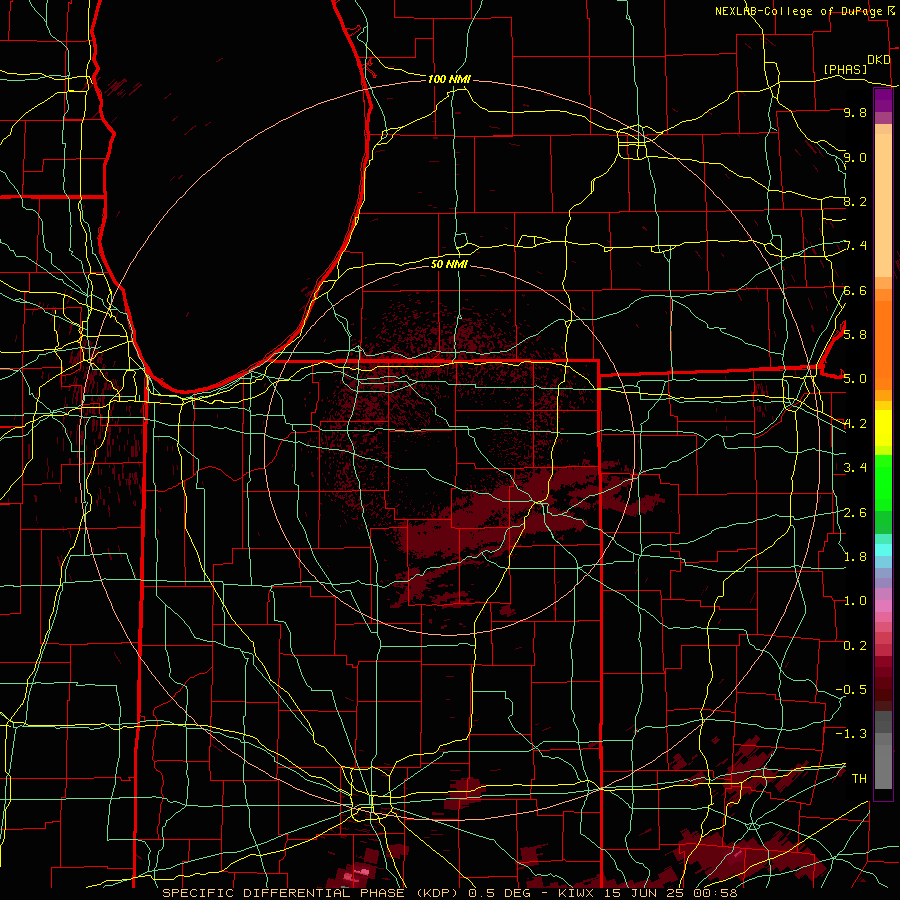This screenshot has height=900, width=900.
Task: Pick the cyan band on the color bar
Action: (x=883, y=549)
